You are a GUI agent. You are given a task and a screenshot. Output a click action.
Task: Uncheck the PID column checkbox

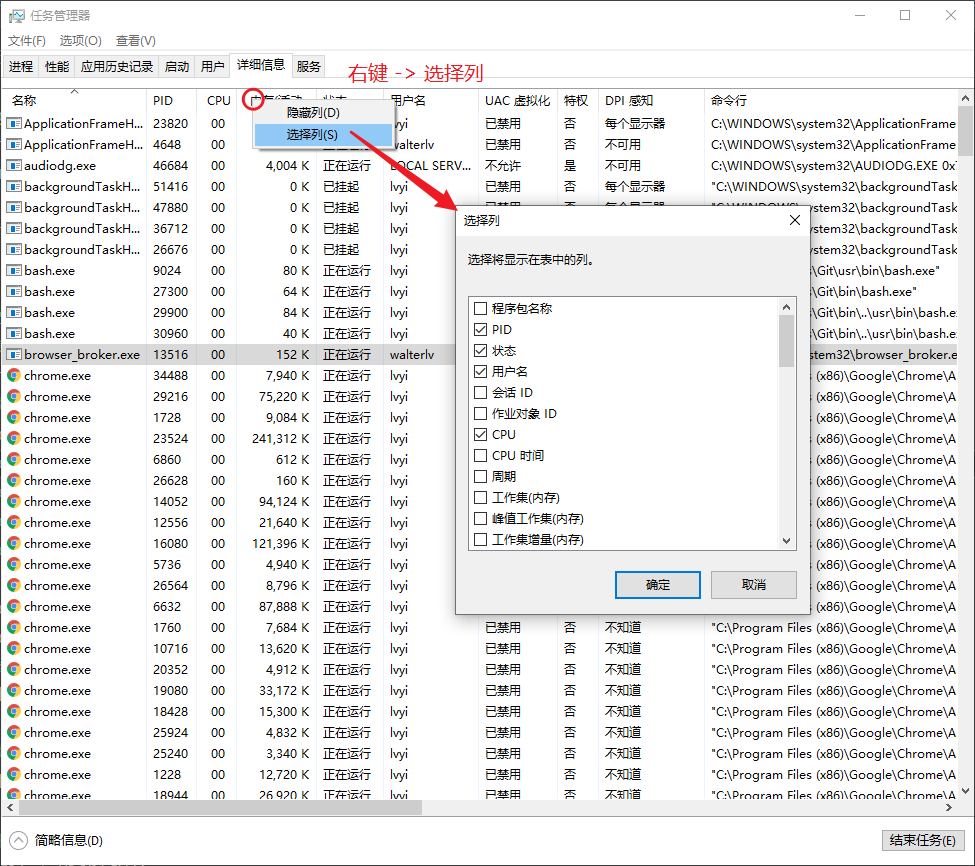point(481,329)
